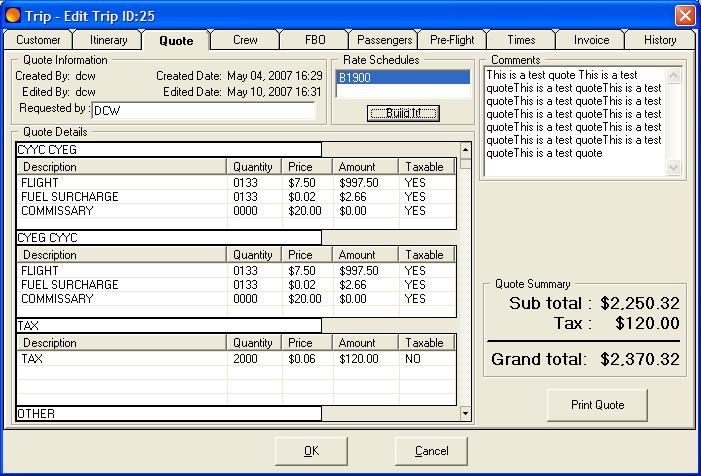Click Description column header in CYYC CYEG table
The image size is (701, 476).
coord(122,167)
